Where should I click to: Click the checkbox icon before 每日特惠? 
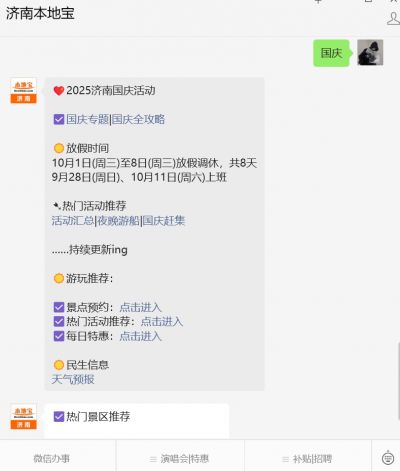[59, 336]
